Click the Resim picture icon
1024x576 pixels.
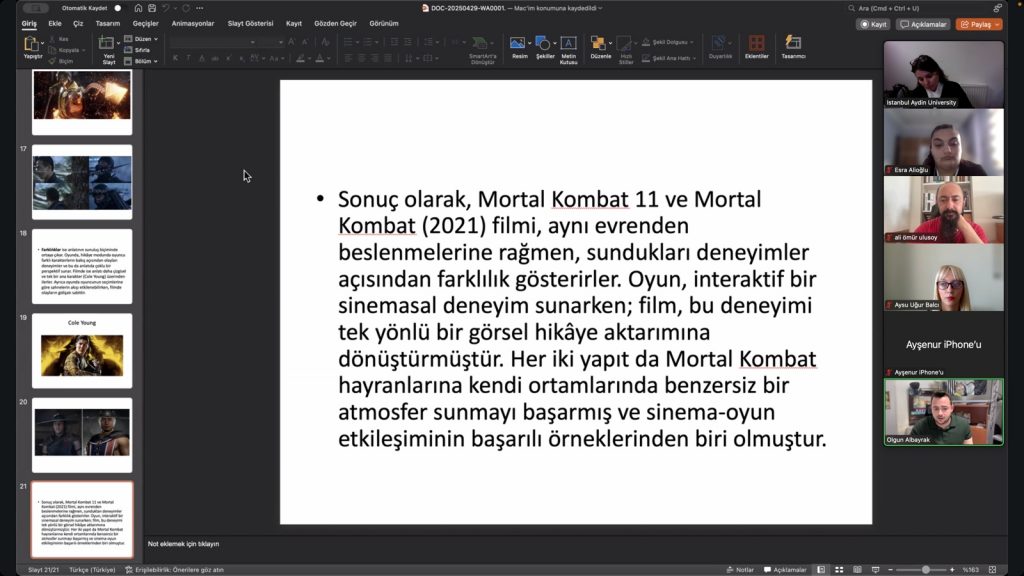517,43
